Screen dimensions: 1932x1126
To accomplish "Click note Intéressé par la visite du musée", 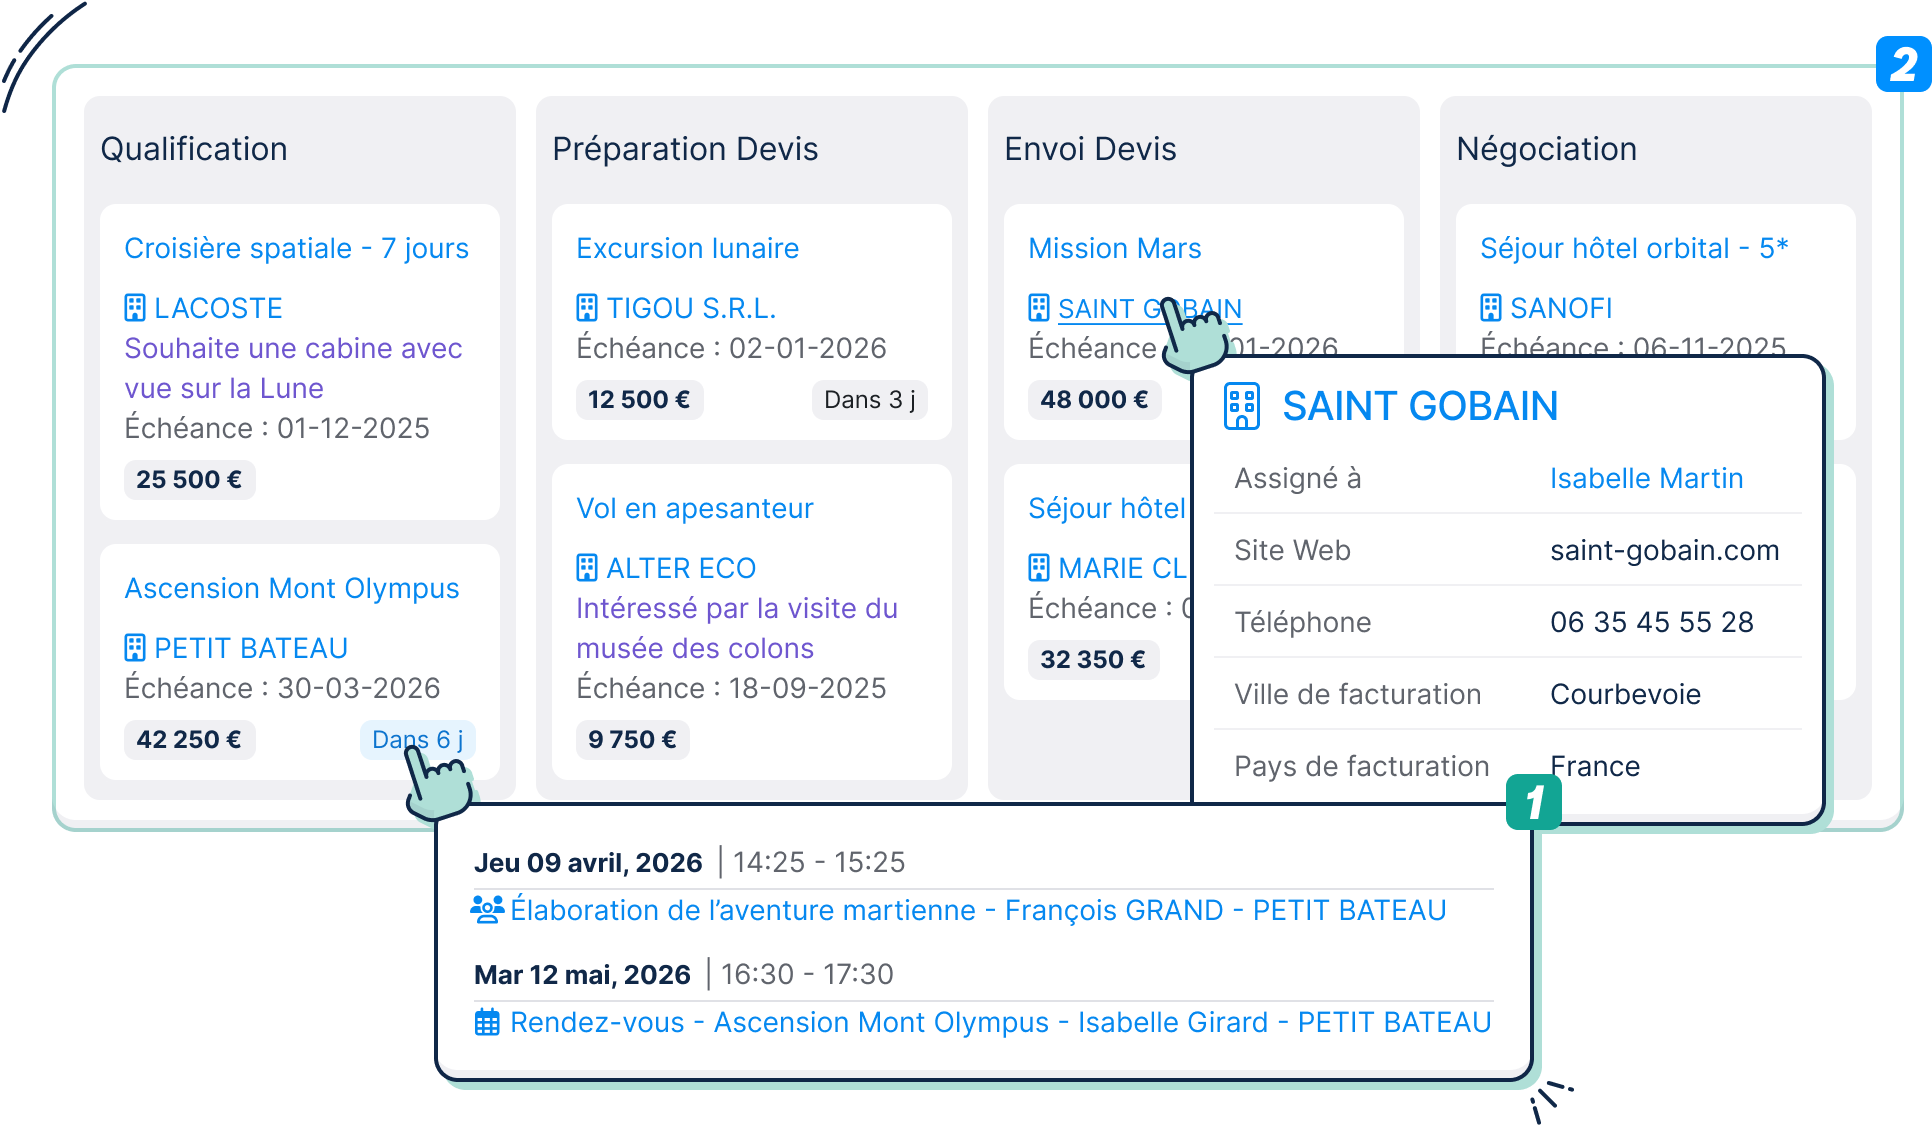I will pos(737,628).
